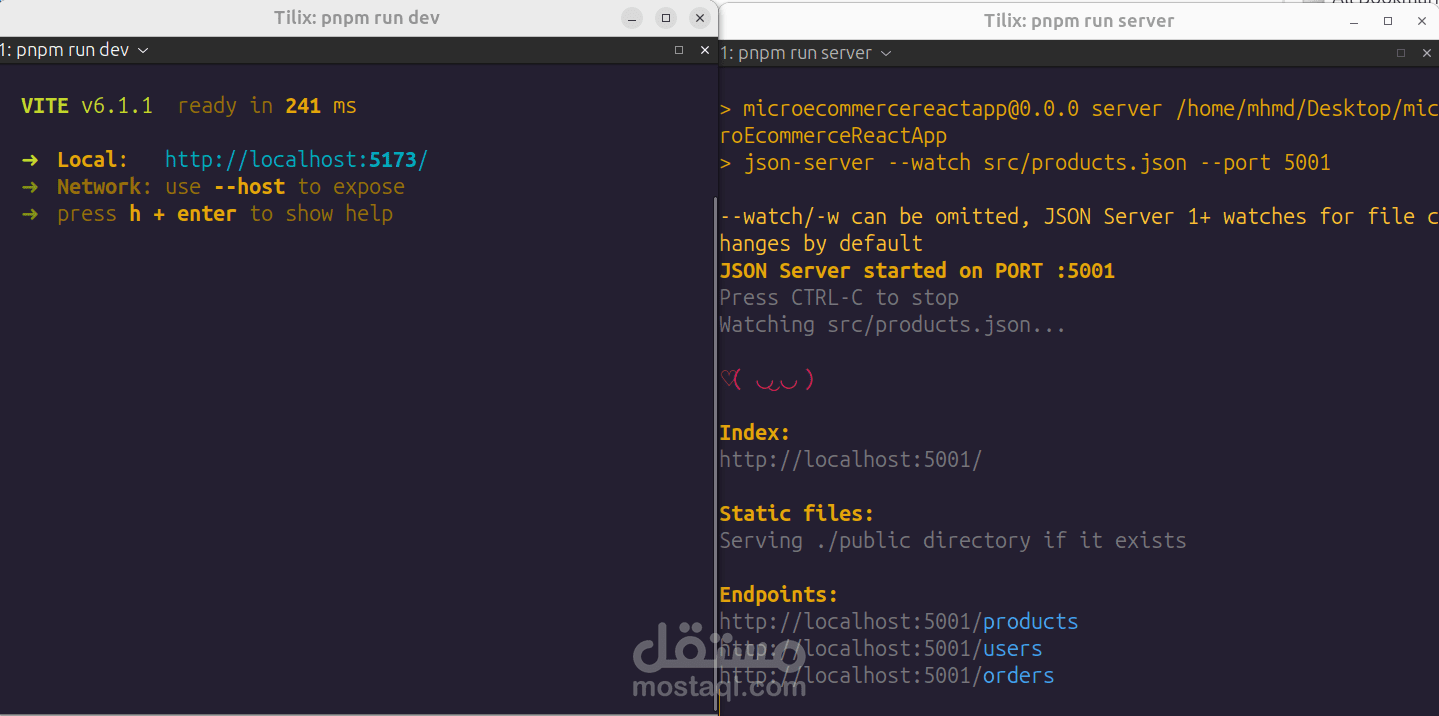Viewport: 1439px width, 716px height.
Task: Close the 'pnpm run dev' terminal pane
Action: click(705, 50)
